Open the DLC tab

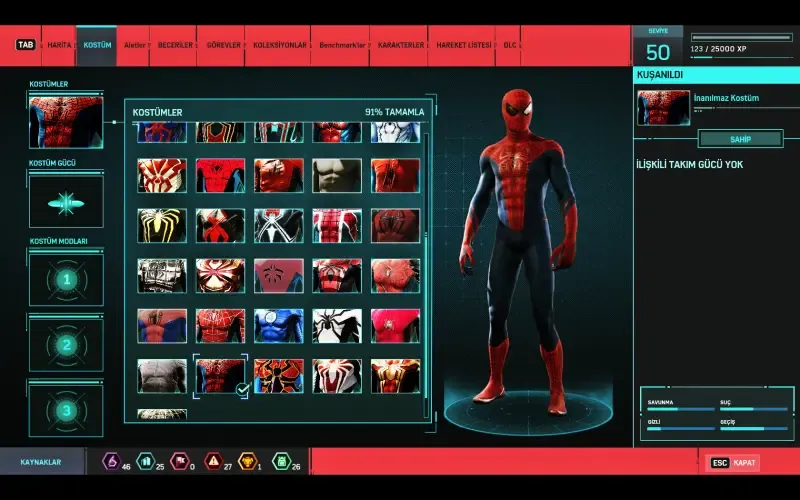[x=510, y=45]
